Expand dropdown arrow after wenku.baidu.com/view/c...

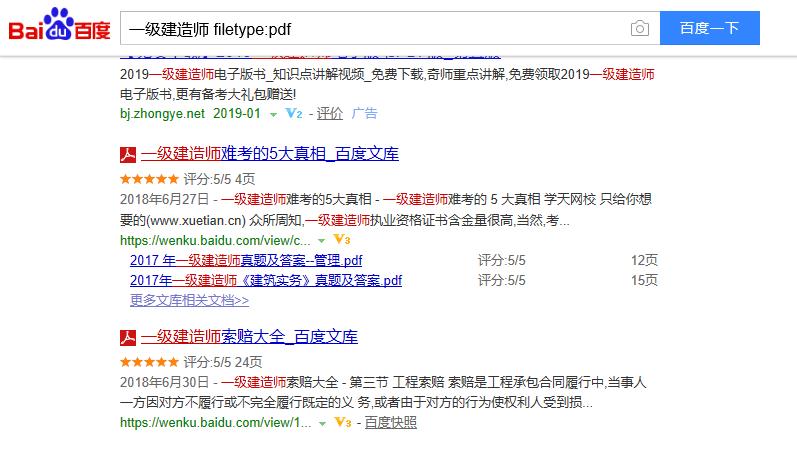pos(322,241)
